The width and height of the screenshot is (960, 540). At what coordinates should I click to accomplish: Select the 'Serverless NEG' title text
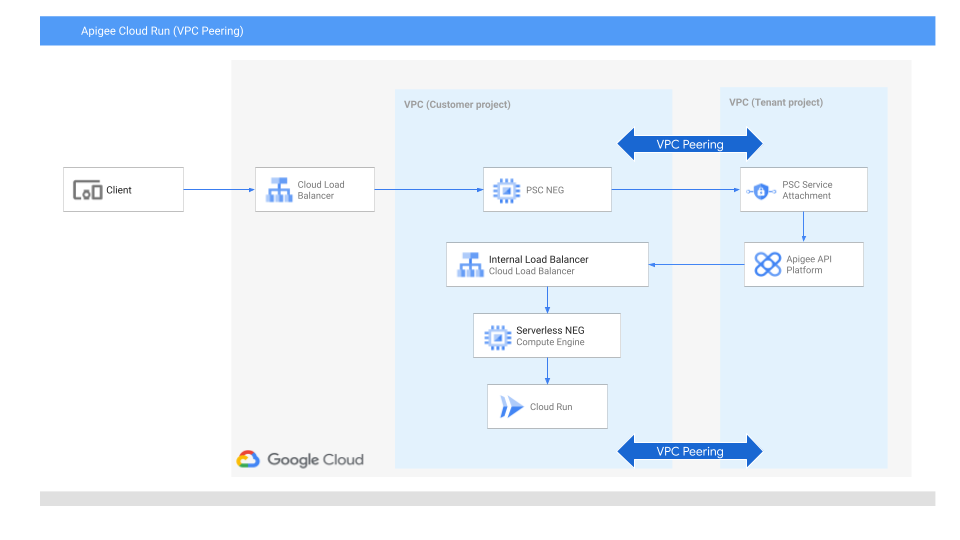pyautogui.click(x=550, y=330)
